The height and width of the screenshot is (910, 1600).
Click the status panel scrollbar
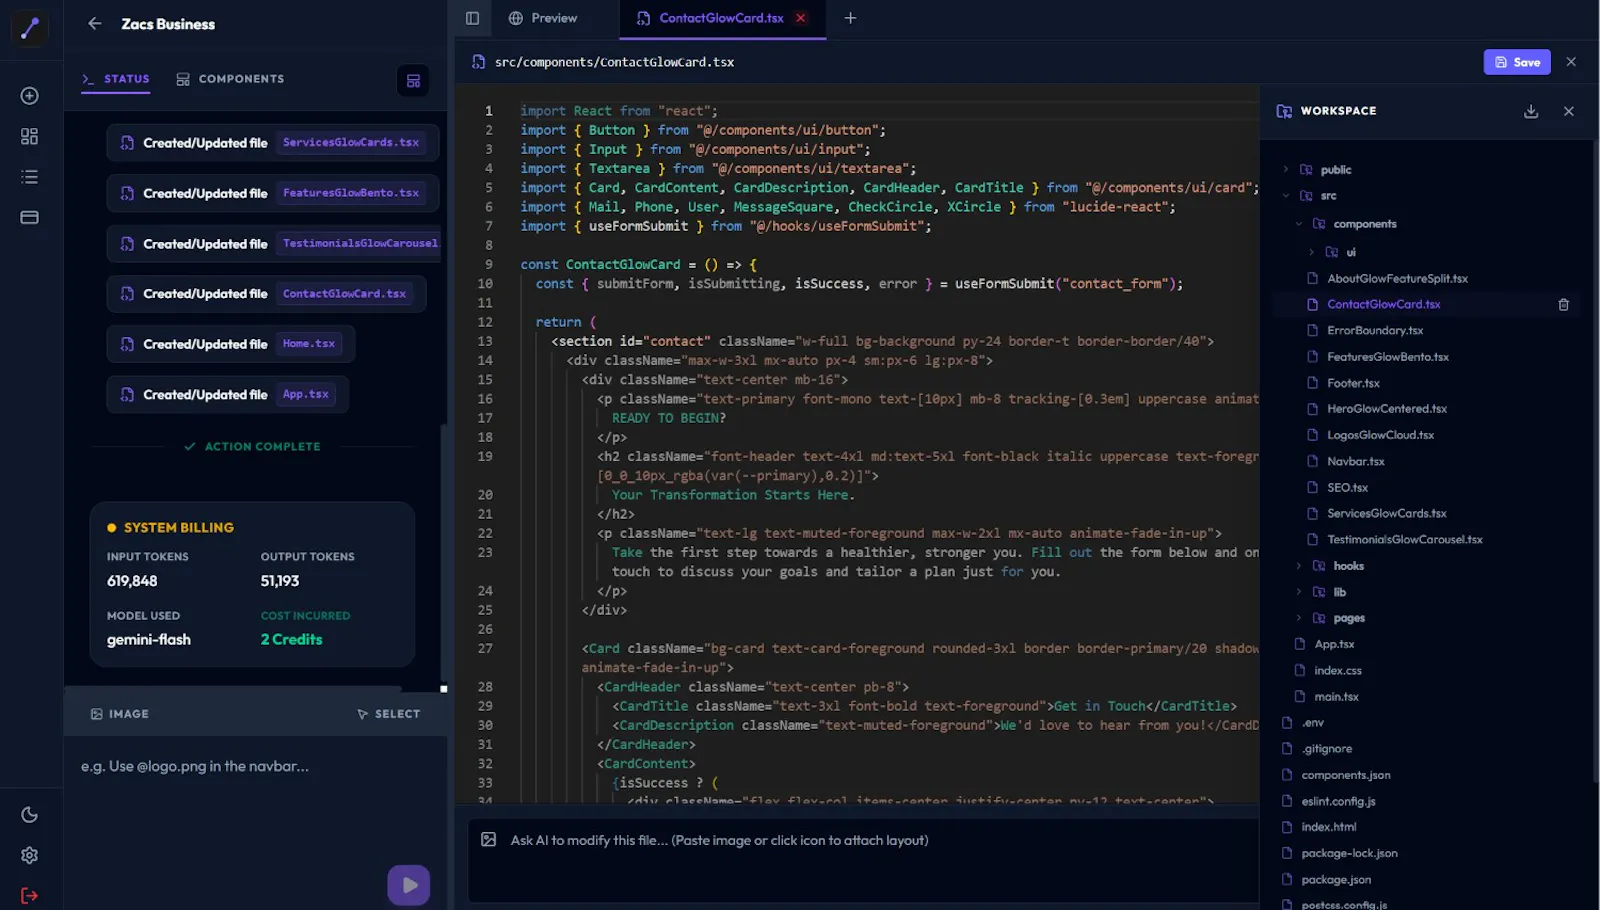point(443,555)
